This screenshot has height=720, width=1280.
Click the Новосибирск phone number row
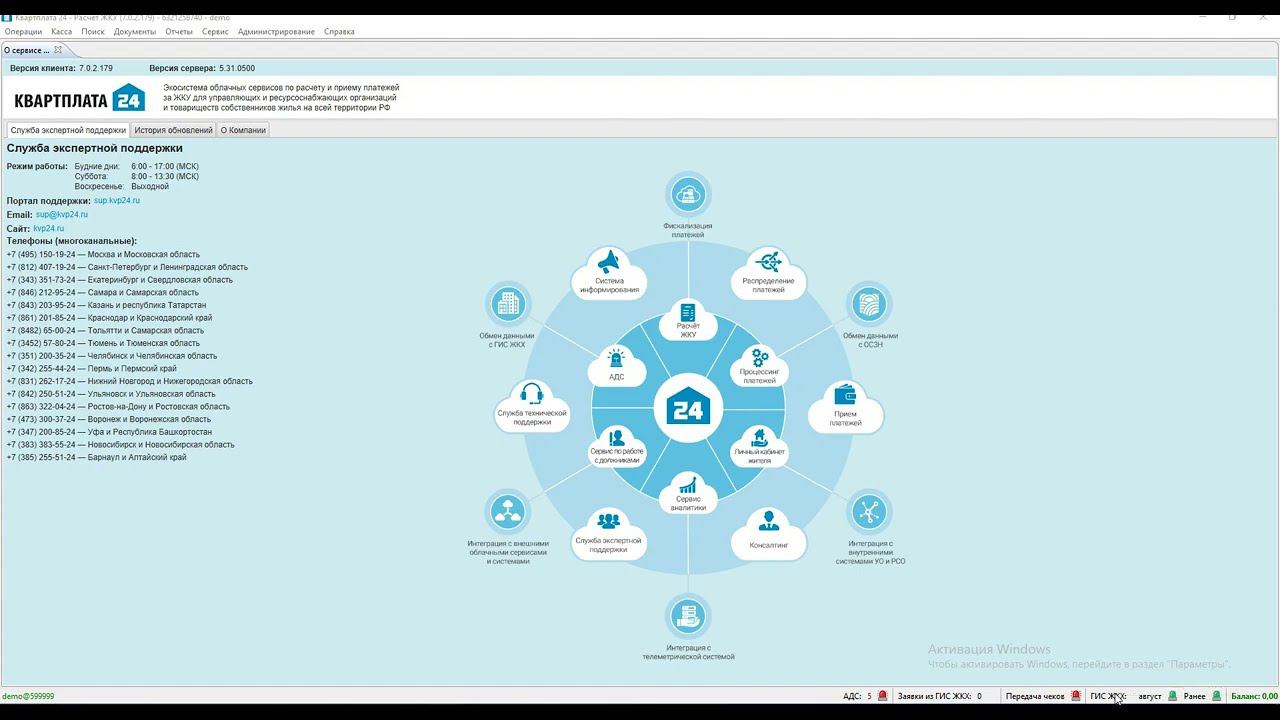(121, 445)
